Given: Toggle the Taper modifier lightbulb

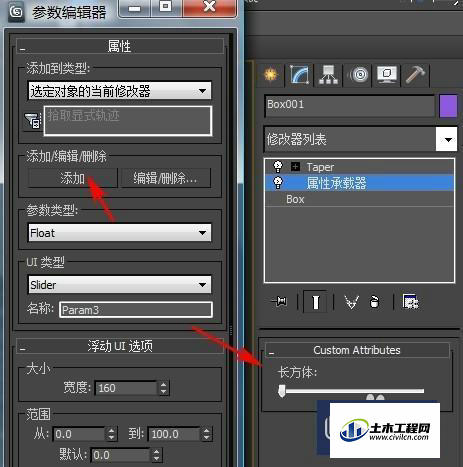Looking at the screenshot, I should 278,166.
